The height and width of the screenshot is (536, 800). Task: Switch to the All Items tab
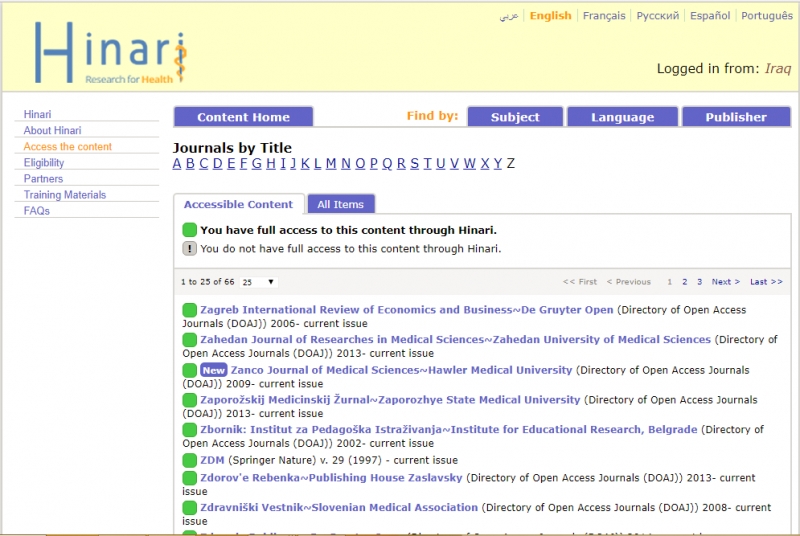pyautogui.click(x=341, y=205)
